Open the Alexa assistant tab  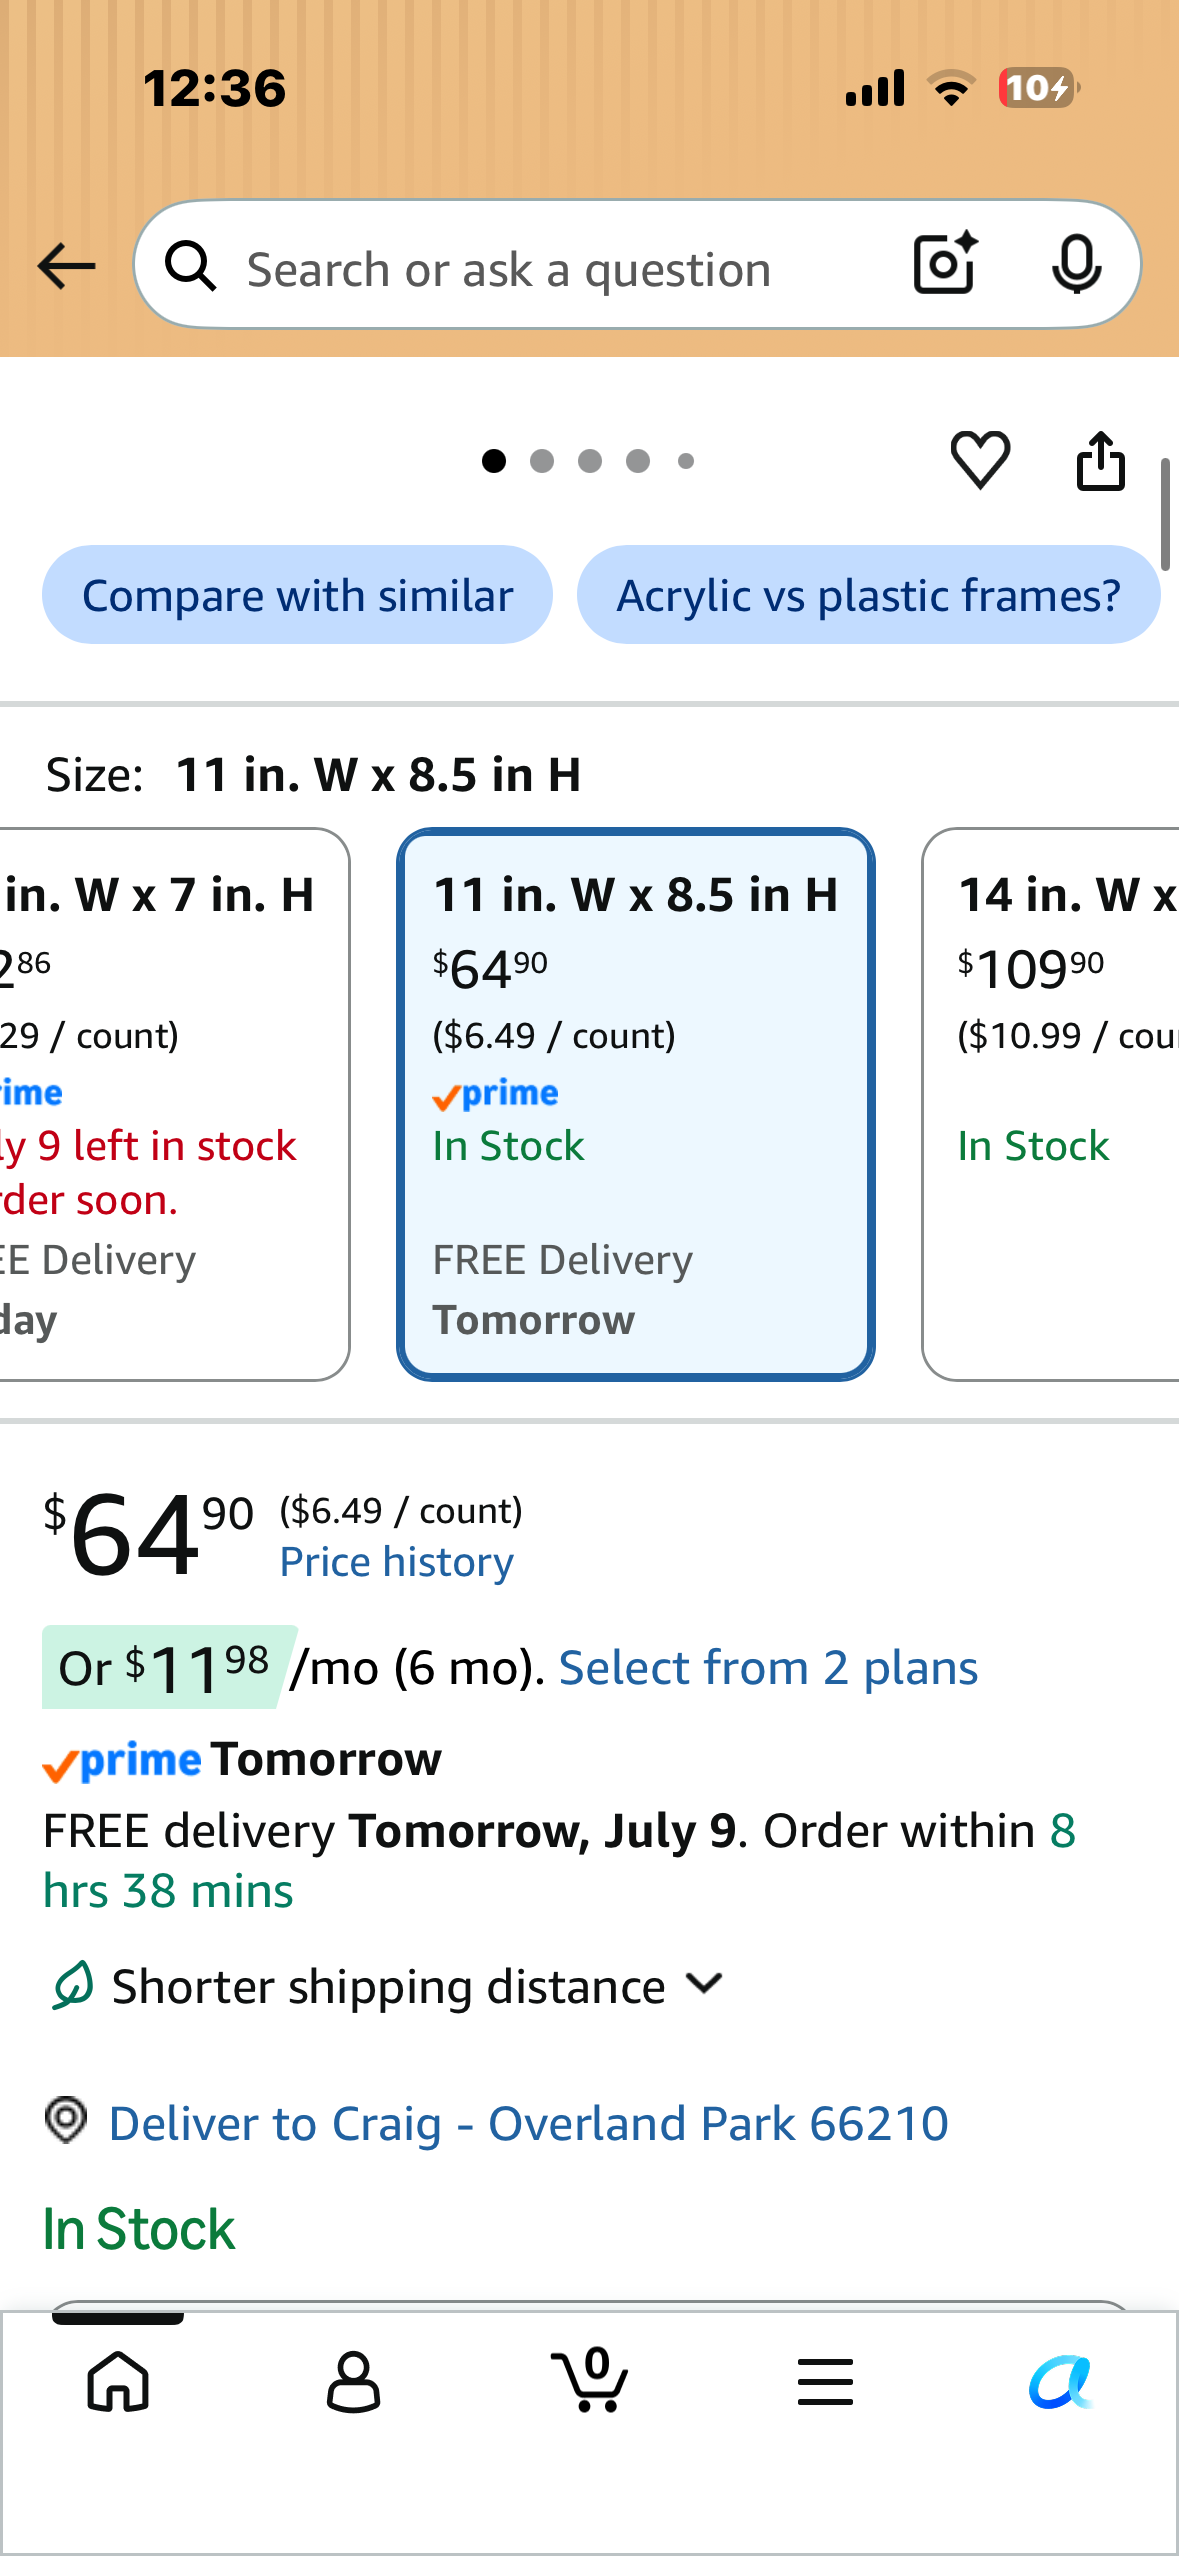1061,2382
